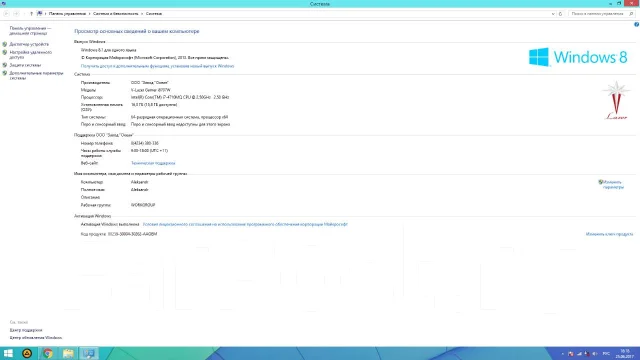Open Help via blue question mark icon
The height and width of the screenshot is (360, 640).
click(636, 24)
